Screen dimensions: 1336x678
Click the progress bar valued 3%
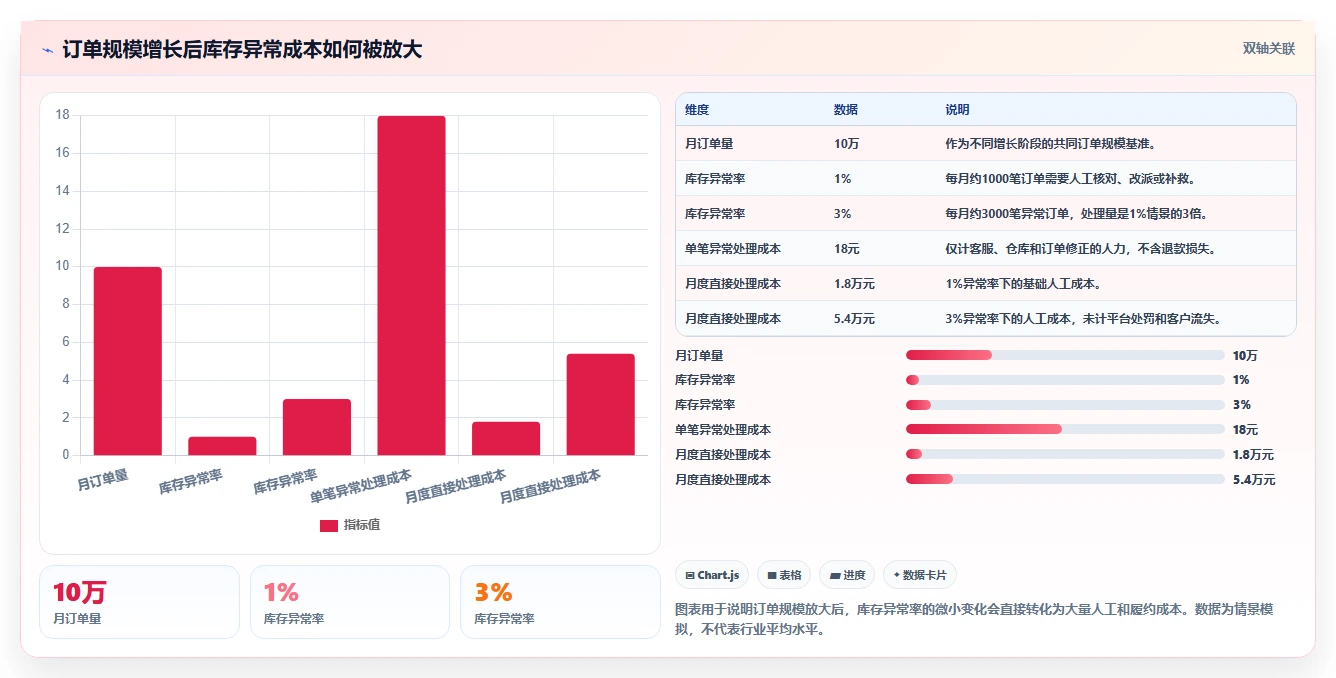(1065, 405)
